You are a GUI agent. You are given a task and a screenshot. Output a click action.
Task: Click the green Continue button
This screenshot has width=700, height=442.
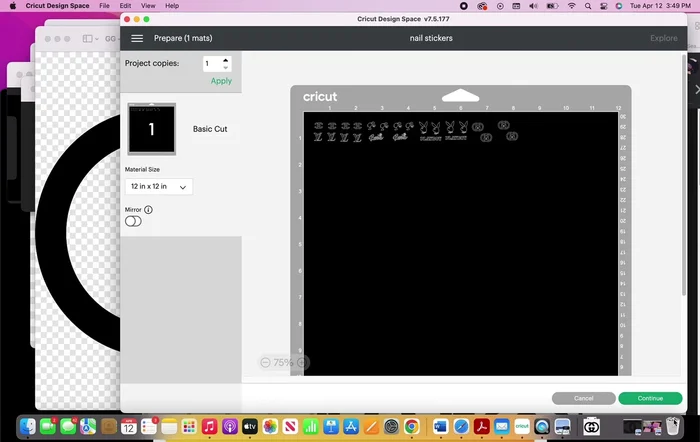coord(650,398)
